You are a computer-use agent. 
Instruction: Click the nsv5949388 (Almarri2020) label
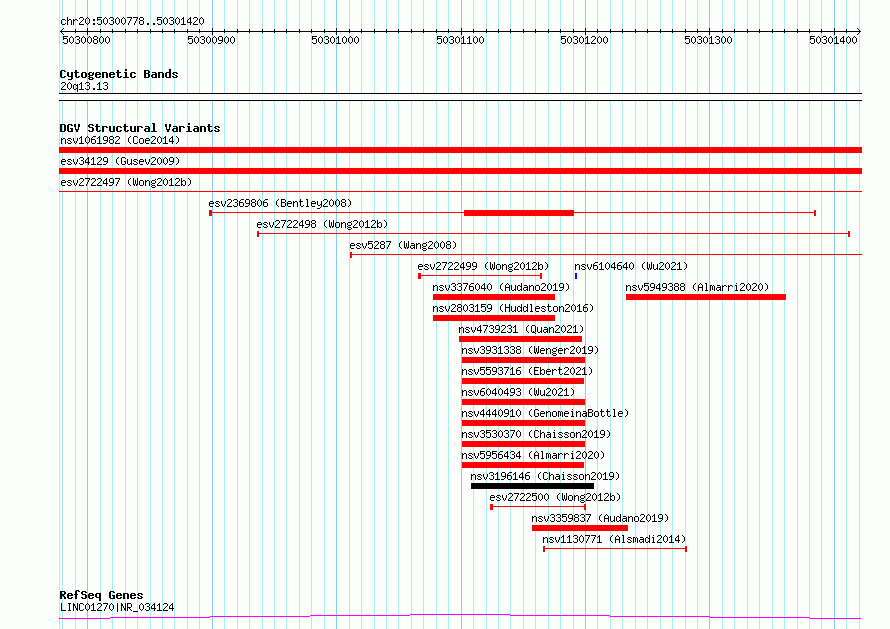coord(697,287)
